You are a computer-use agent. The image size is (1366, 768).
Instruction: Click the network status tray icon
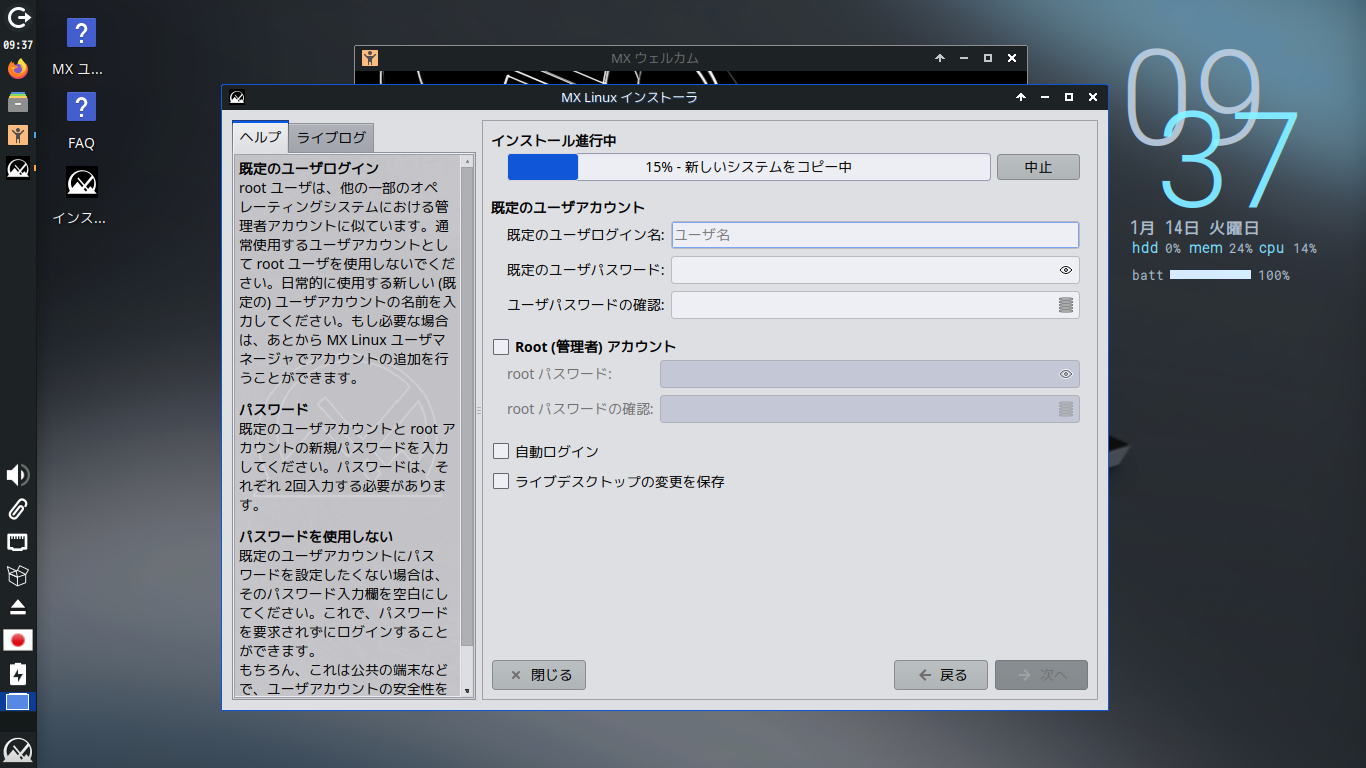pyautogui.click(x=18, y=542)
